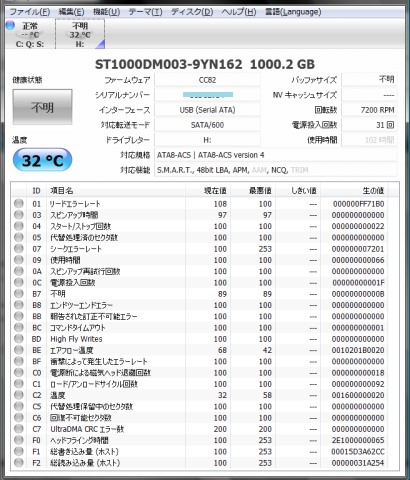Click the 最悪値 column header

253,191
